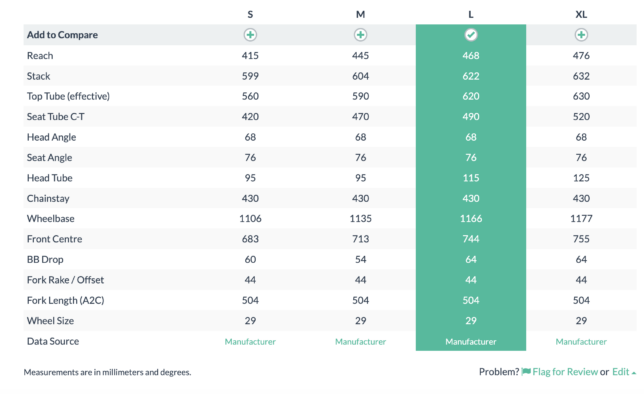The width and height of the screenshot is (644, 394).
Task: Select the M column header
Action: point(360,14)
